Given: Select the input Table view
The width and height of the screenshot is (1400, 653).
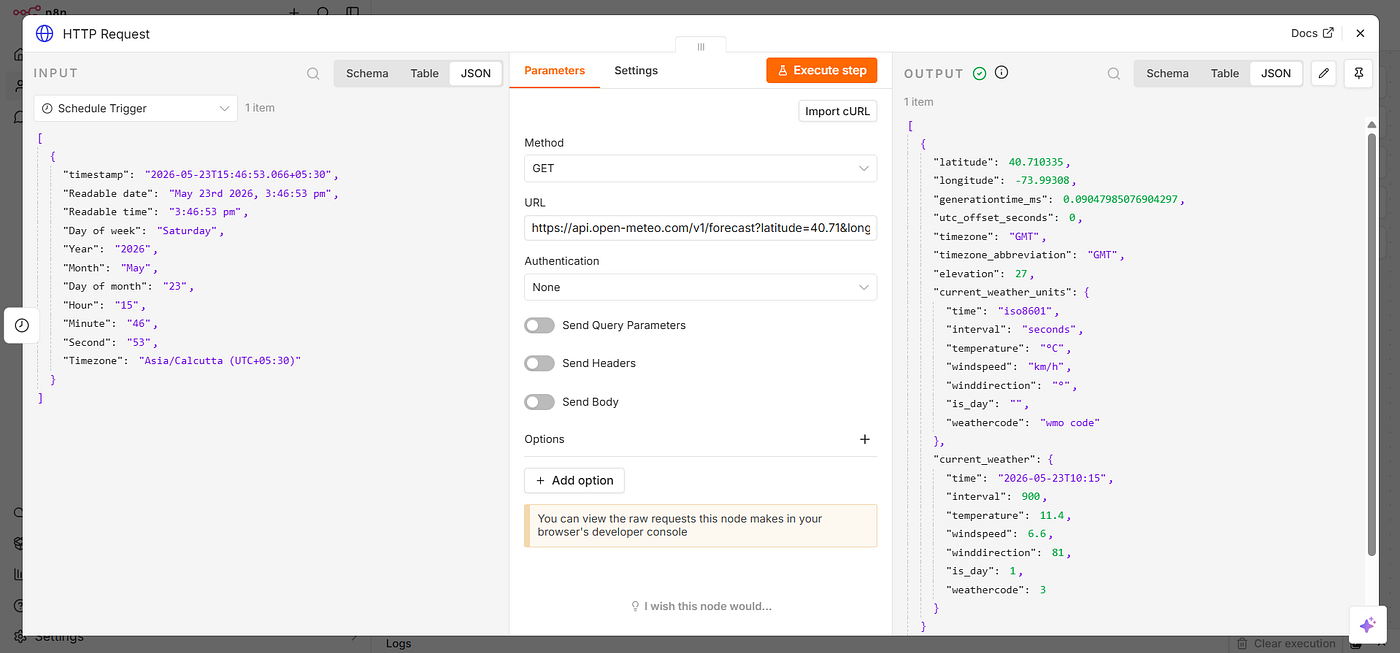Looking at the screenshot, I should [425, 73].
